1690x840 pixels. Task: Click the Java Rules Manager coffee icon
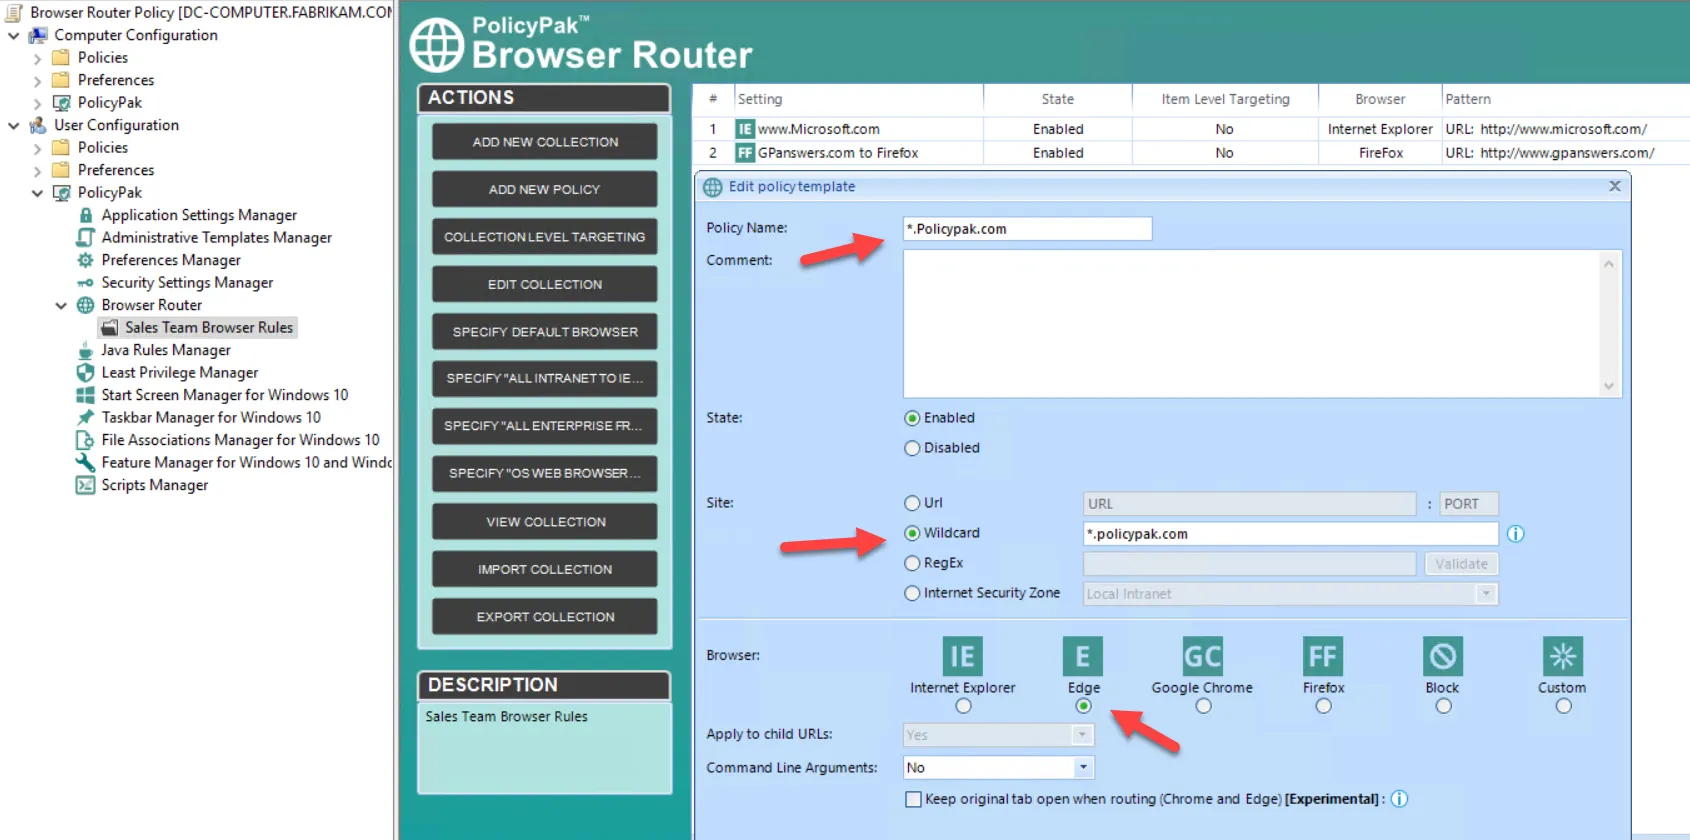(86, 350)
